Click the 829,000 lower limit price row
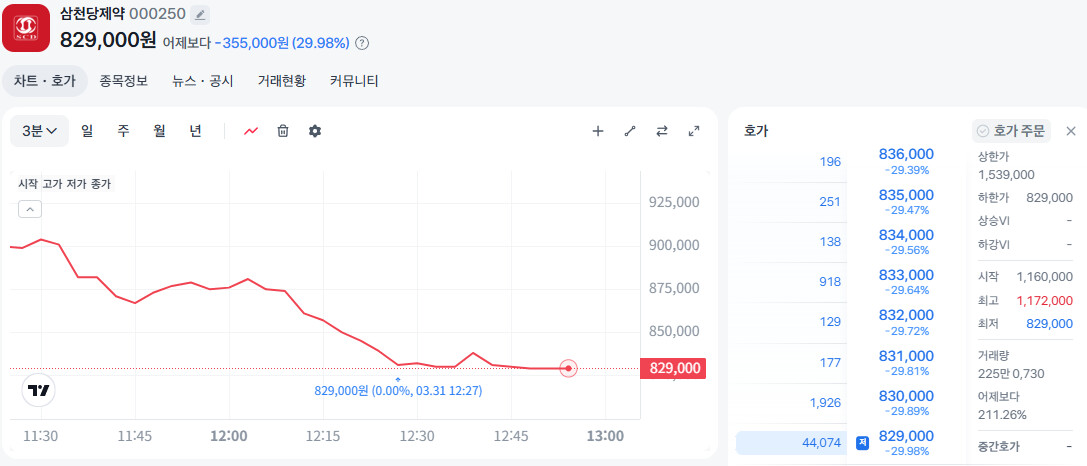1087x466 pixels. tap(906, 442)
